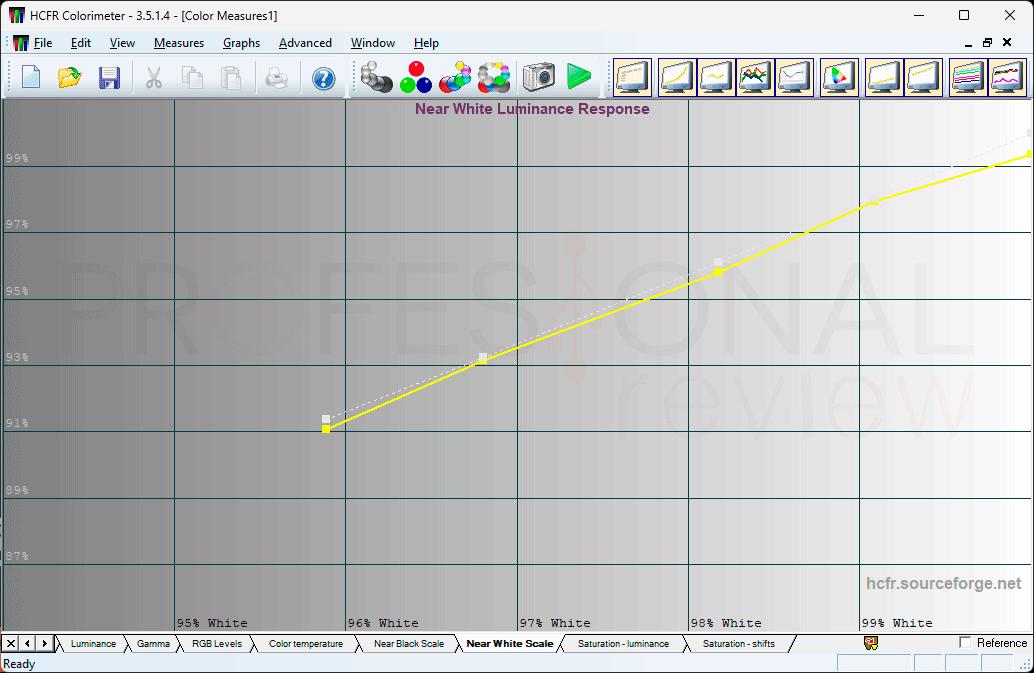Click yellow data point at 98% White
The image size is (1034, 673).
click(718, 272)
